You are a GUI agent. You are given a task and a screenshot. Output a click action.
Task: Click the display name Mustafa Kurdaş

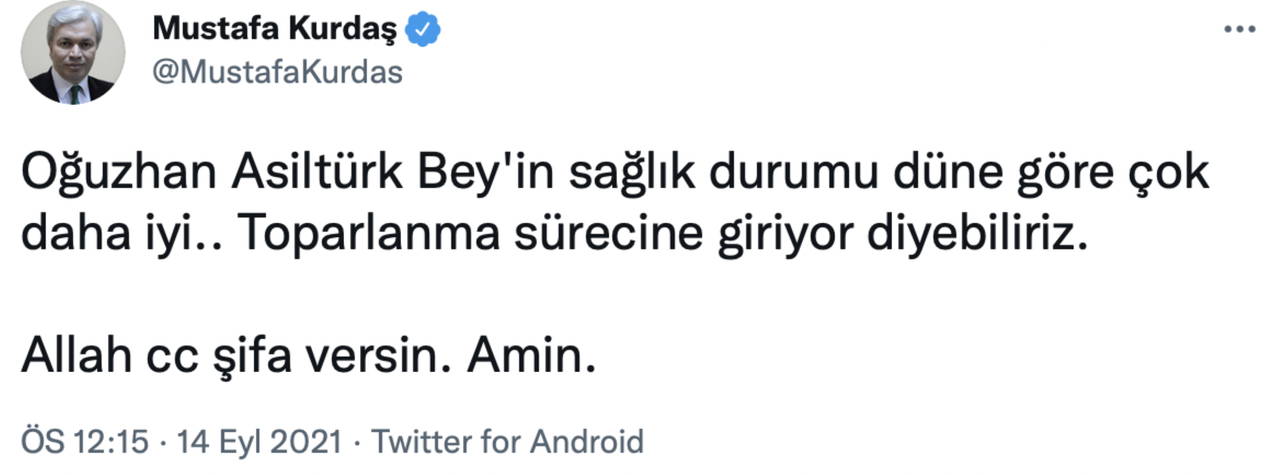[276, 31]
